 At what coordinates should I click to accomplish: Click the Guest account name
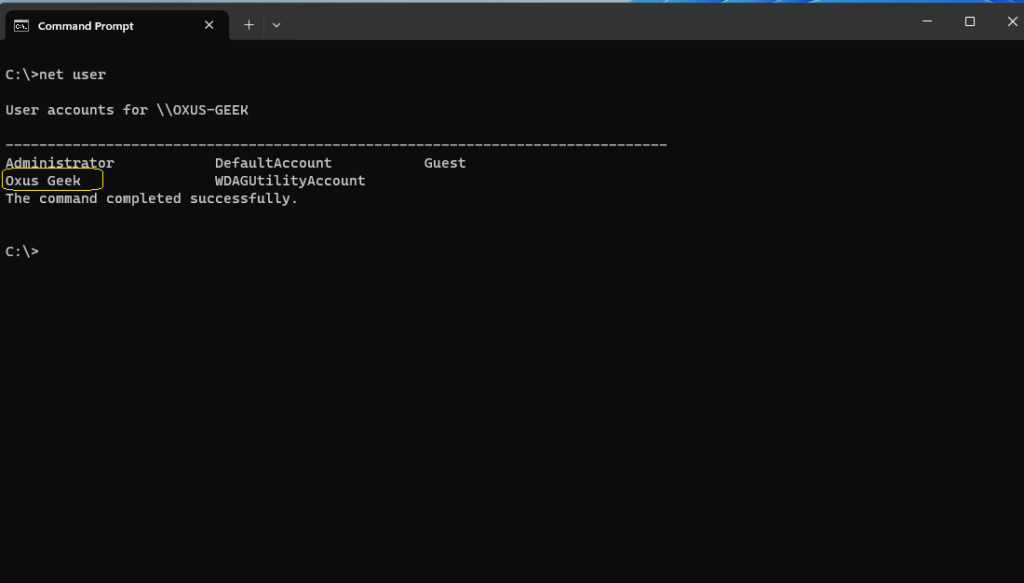coord(445,163)
